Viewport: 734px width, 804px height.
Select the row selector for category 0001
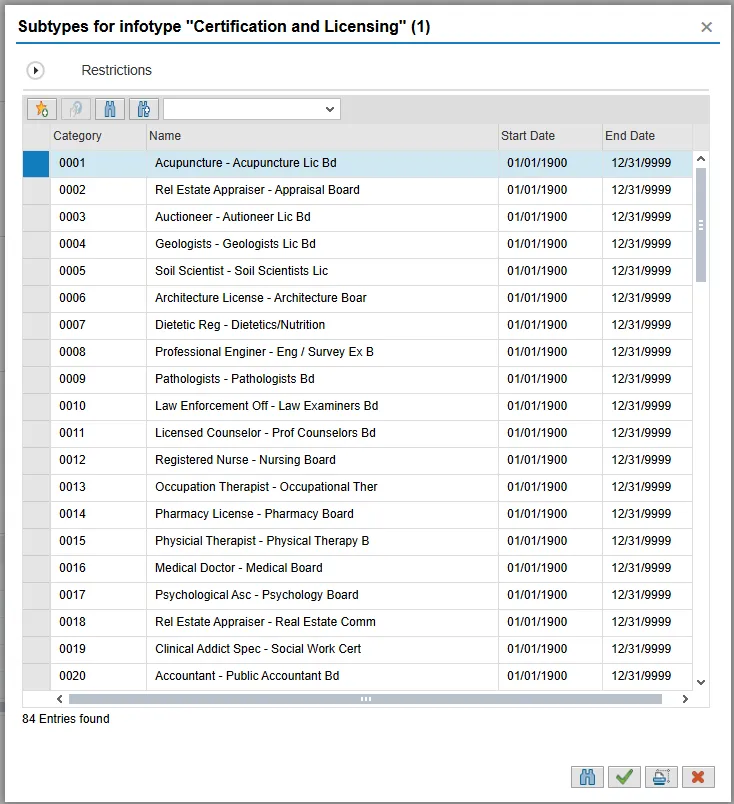(x=37, y=163)
